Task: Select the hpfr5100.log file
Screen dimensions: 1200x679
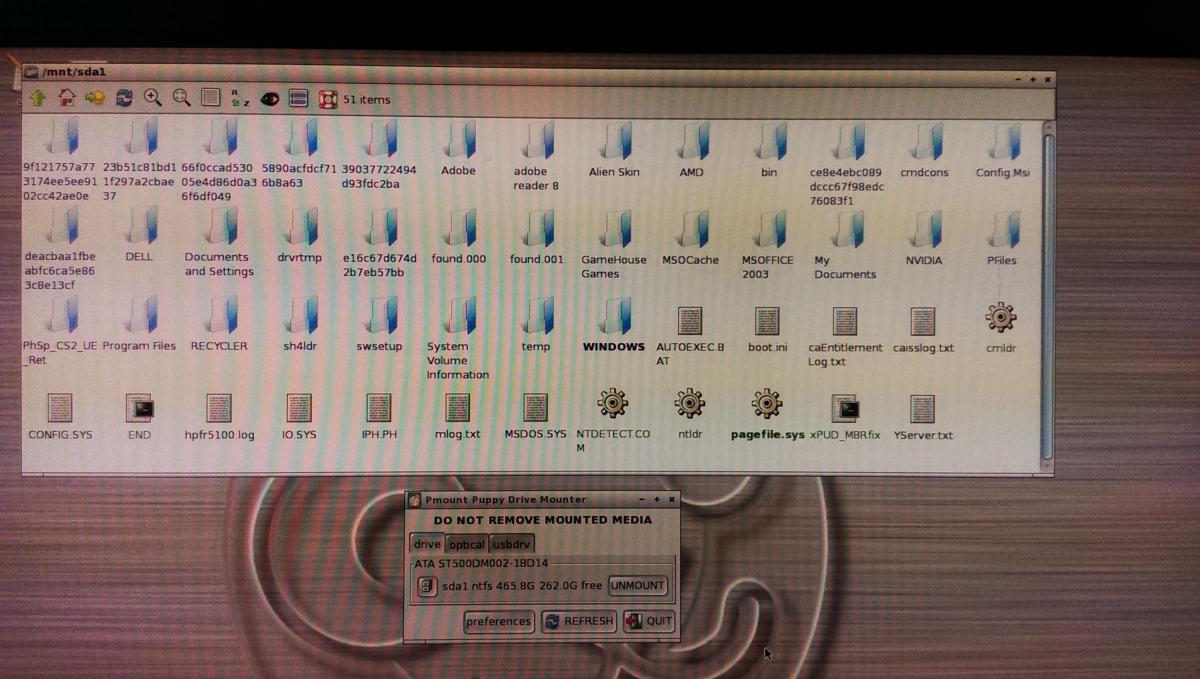Action: 219,417
